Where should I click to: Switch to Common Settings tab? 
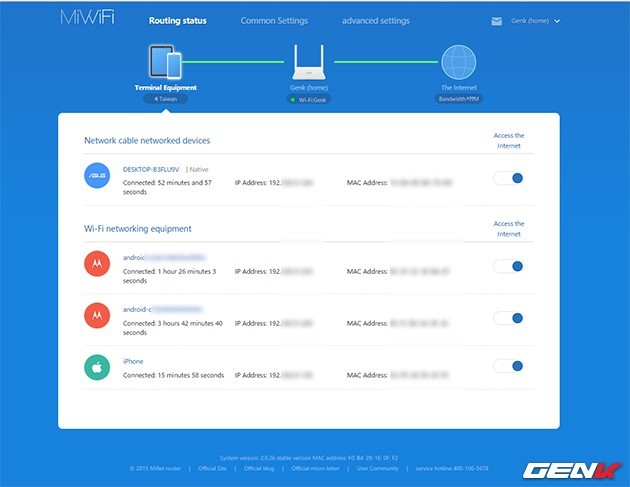point(274,21)
